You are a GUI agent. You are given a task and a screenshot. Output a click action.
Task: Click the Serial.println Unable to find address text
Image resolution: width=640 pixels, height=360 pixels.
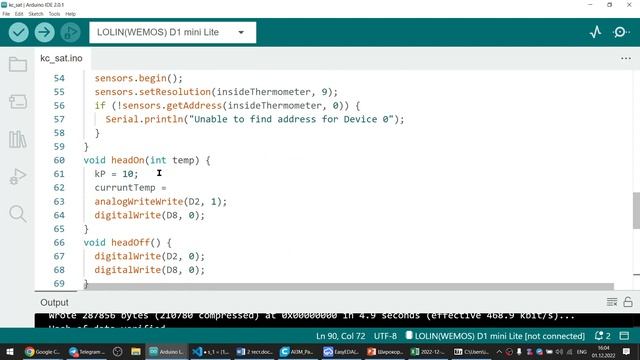coord(255,119)
